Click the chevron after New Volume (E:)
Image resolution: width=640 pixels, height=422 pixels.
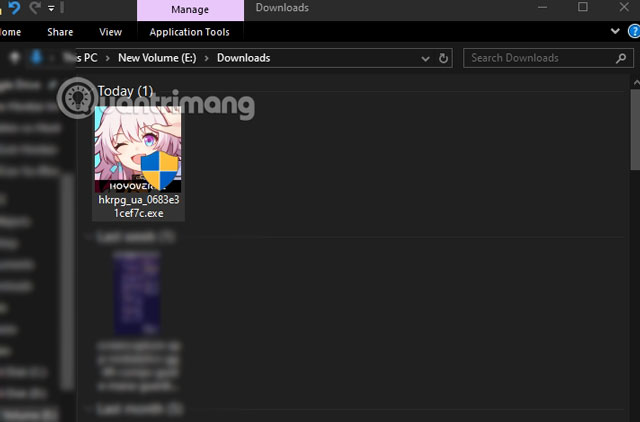coord(207,58)
